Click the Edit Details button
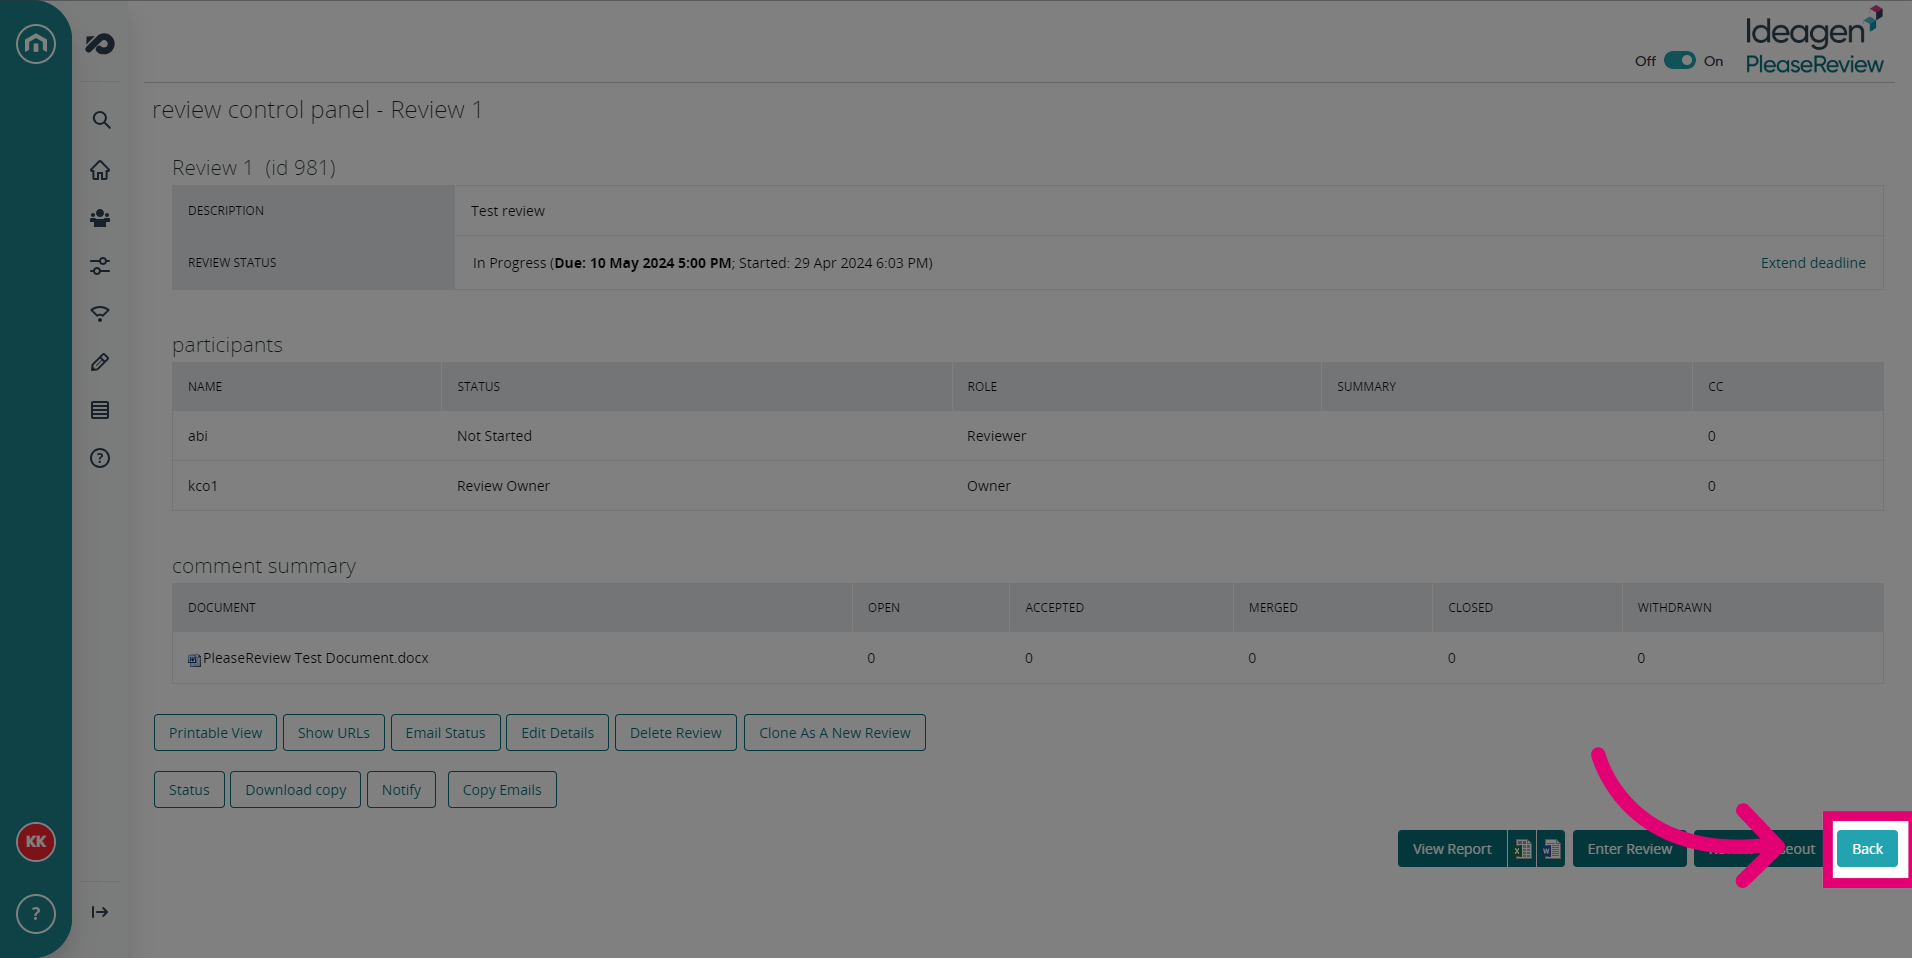The image size is (1912, 958). coord(557,733)
